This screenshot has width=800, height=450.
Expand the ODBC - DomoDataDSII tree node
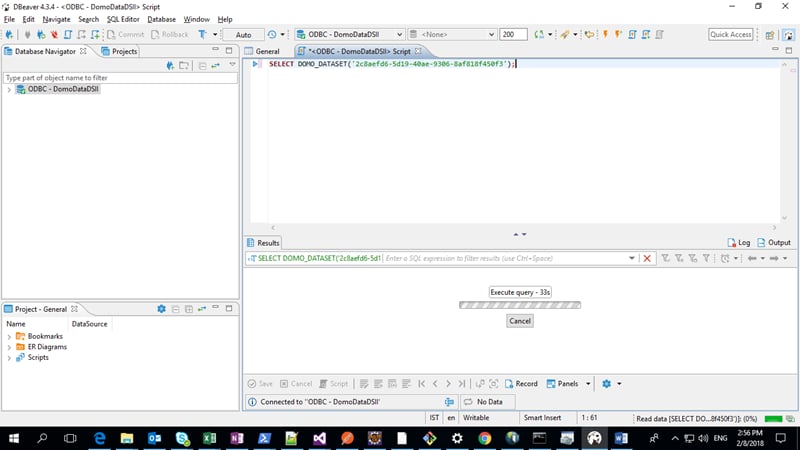click(x=9, y=89)
